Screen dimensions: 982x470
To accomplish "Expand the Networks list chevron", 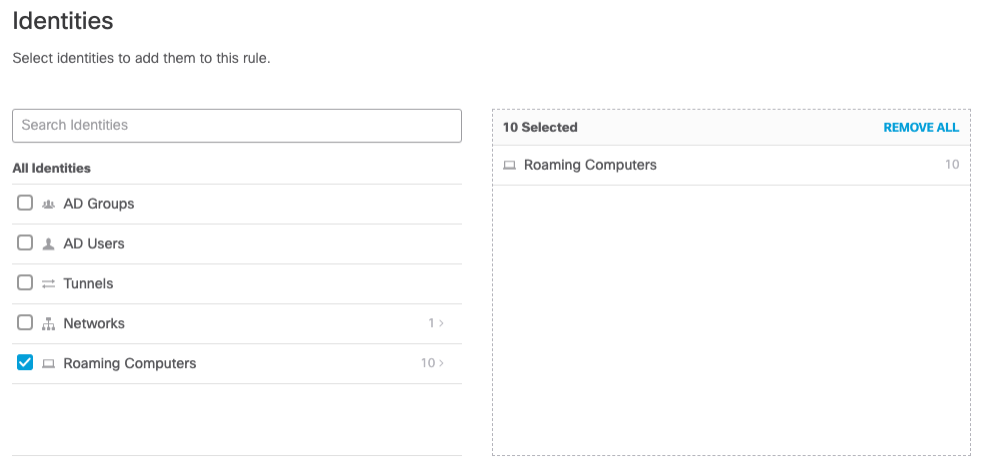I will click(x=442, y=323).
